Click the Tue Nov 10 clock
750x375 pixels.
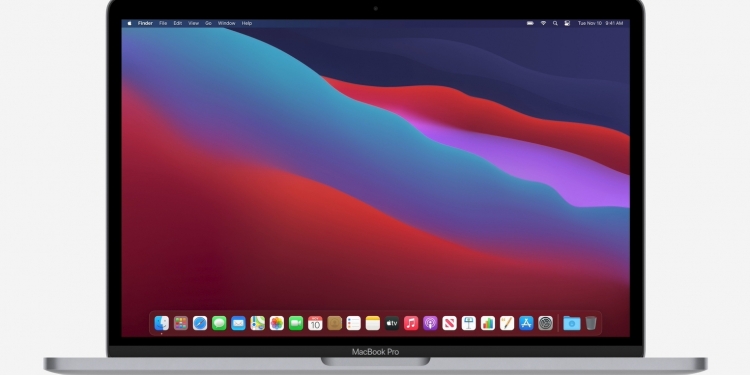coord(600,23)
